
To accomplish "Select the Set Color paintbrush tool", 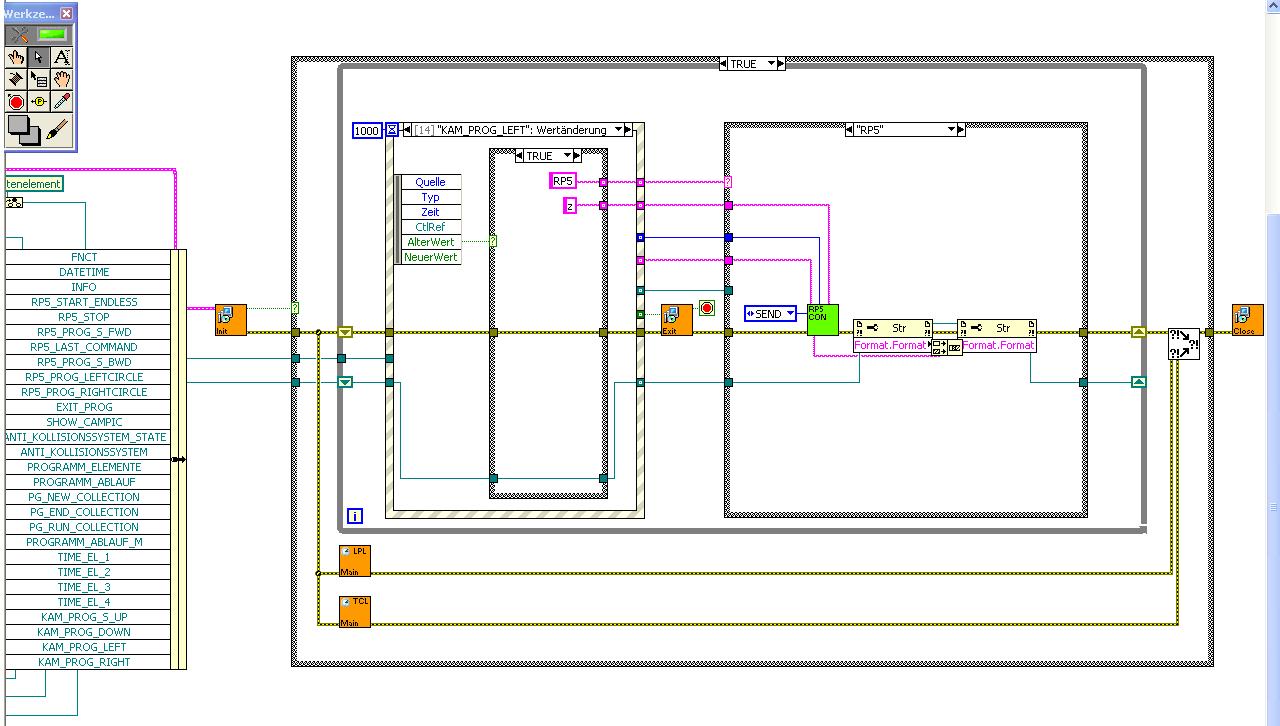I will pos(58,129).
